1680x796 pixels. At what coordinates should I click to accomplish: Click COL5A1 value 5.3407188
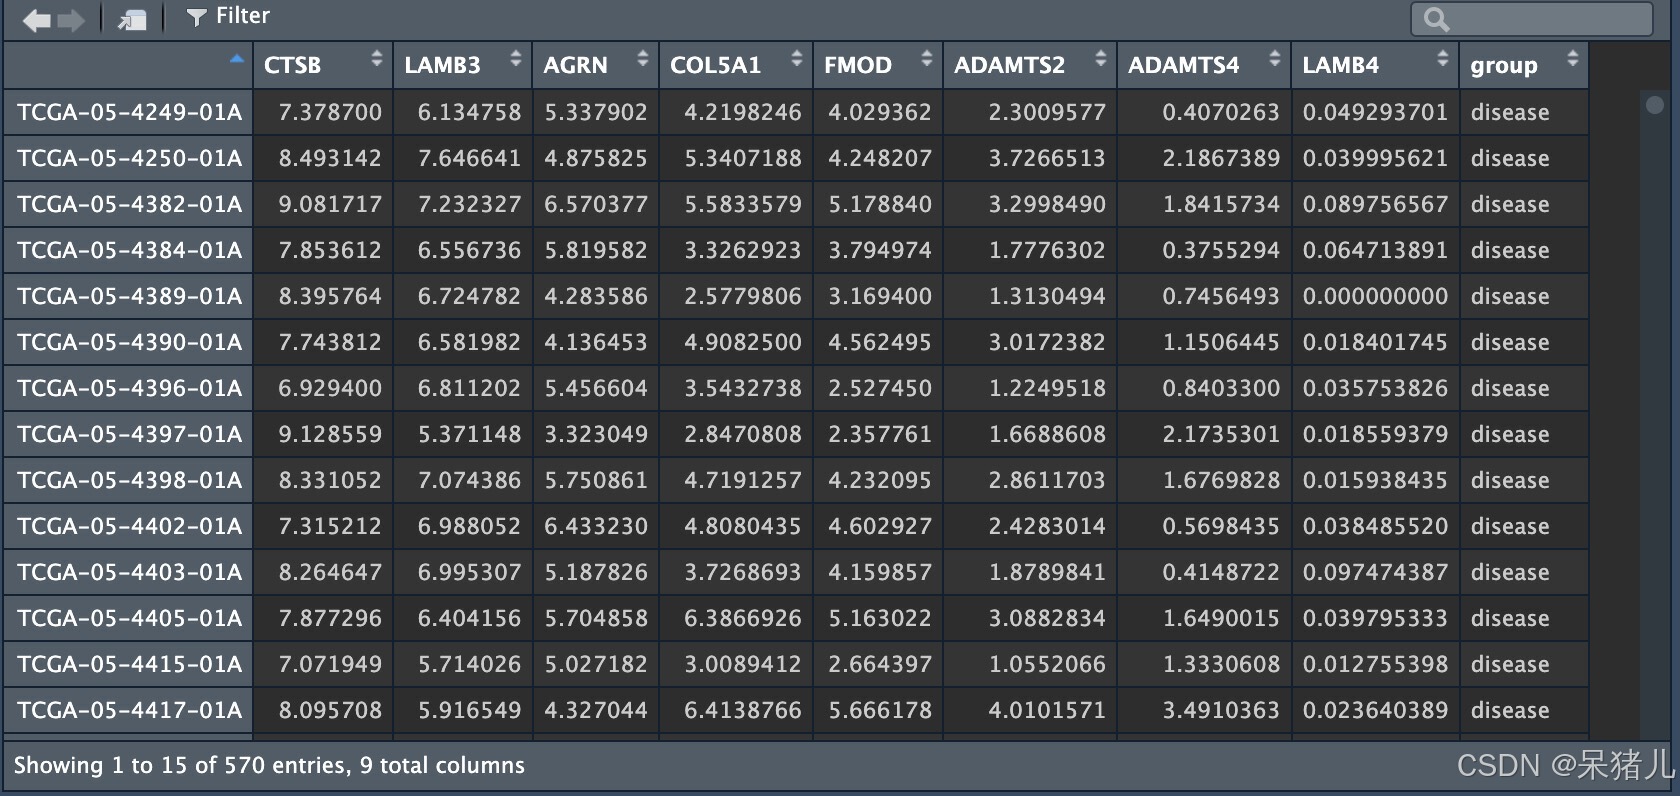point(743,158)
